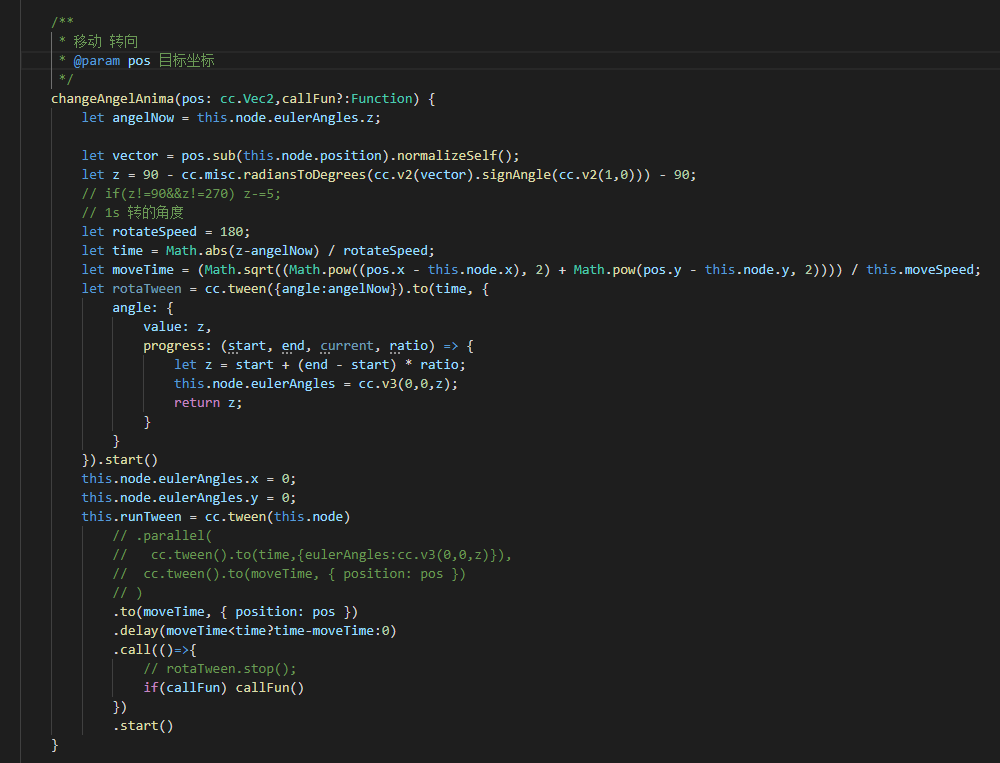Click the property 'value: z,'
The height and width of the screenshot is (763, 1000).
[177, 327]
